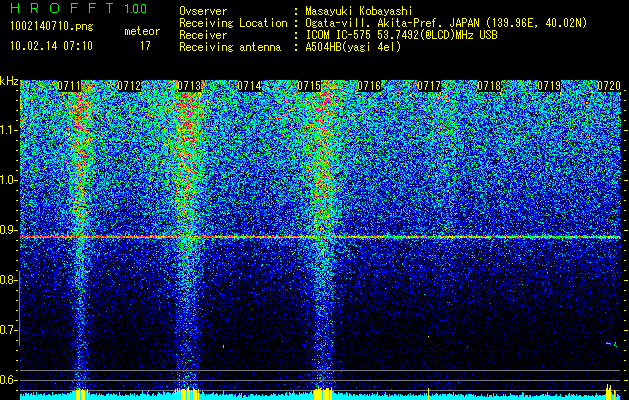
Task: Click the 'Receiving antenna' label
Action: click(x=230, y=47)
